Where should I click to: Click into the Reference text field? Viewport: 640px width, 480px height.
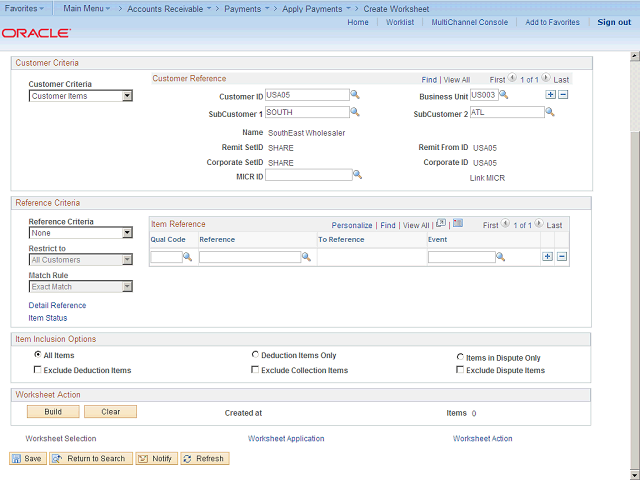tap(249, 257)
